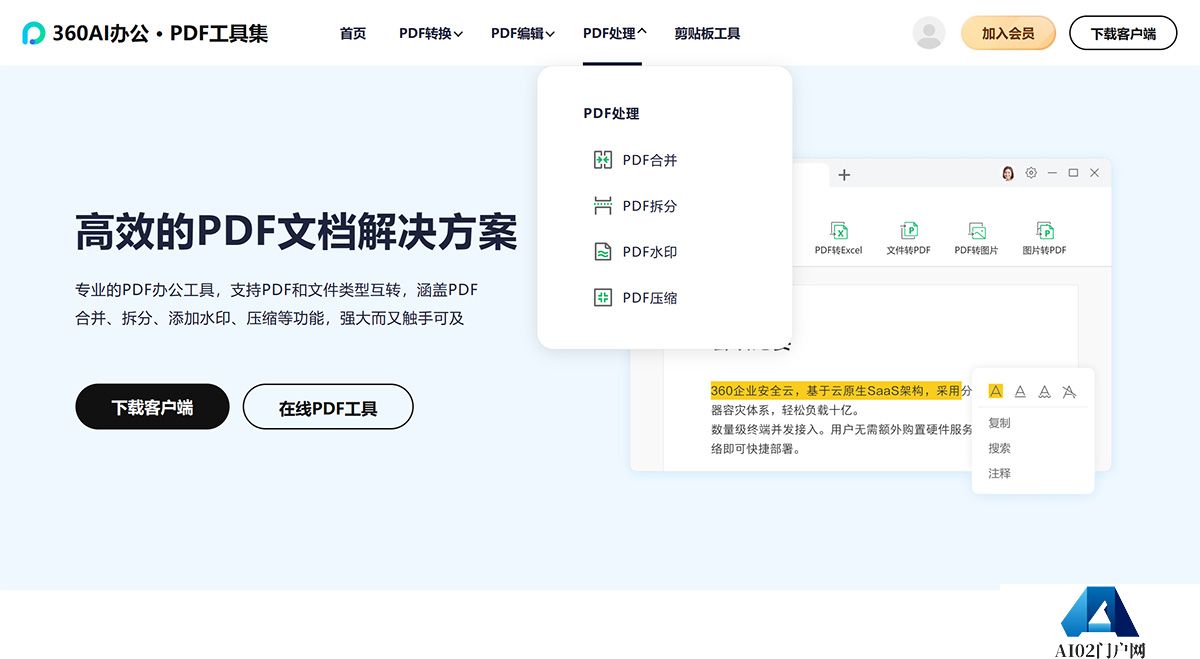Image resolution: width=1200 pixels, height=659 pixels.
Task: Click the user avatar icon
Action: (x=929, y=33)
